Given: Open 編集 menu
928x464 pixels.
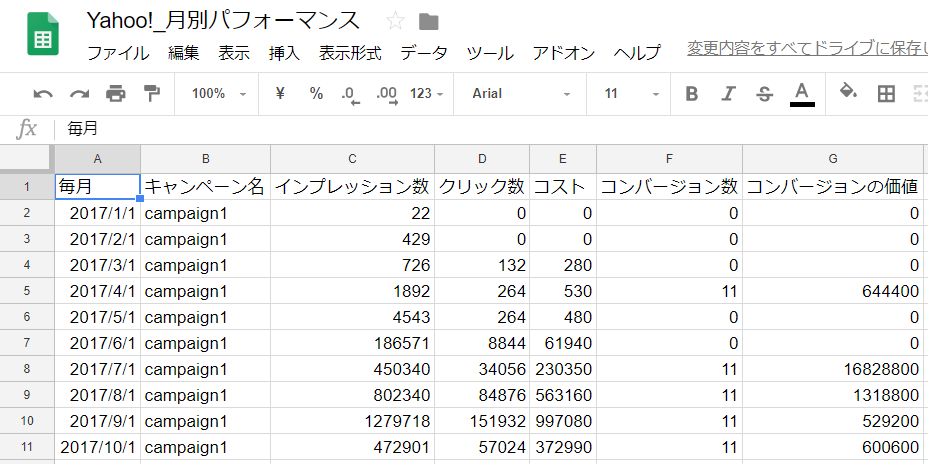Looking at the screenshot, I should 183,53.
